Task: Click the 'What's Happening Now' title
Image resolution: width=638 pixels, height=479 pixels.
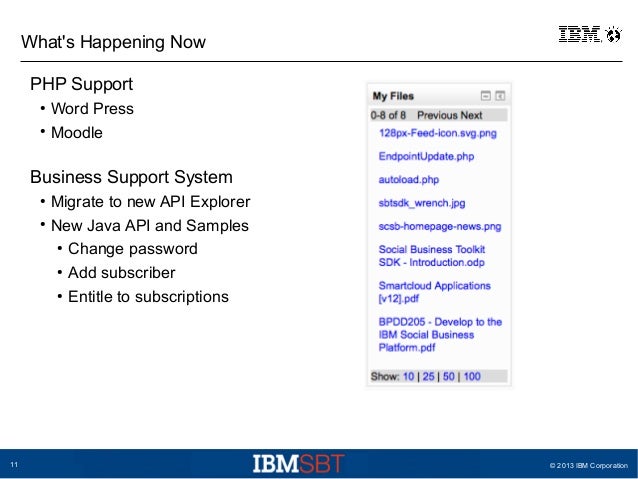Action: click(114, 42)
